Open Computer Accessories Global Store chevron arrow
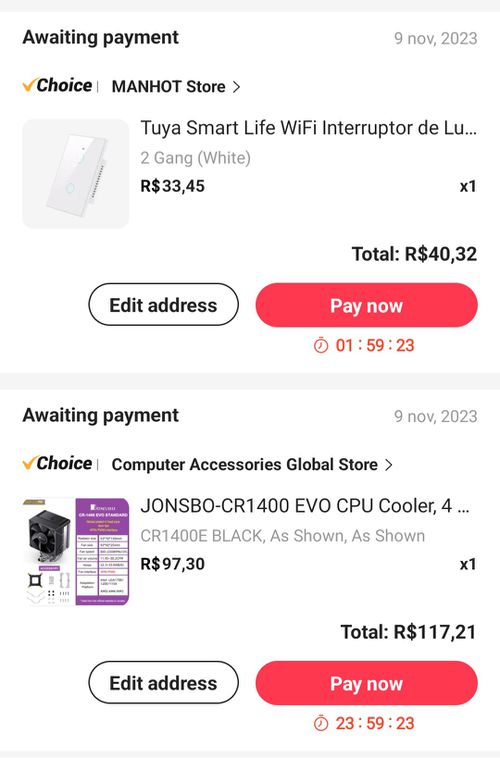500x758 pixels. click(388, 465)
